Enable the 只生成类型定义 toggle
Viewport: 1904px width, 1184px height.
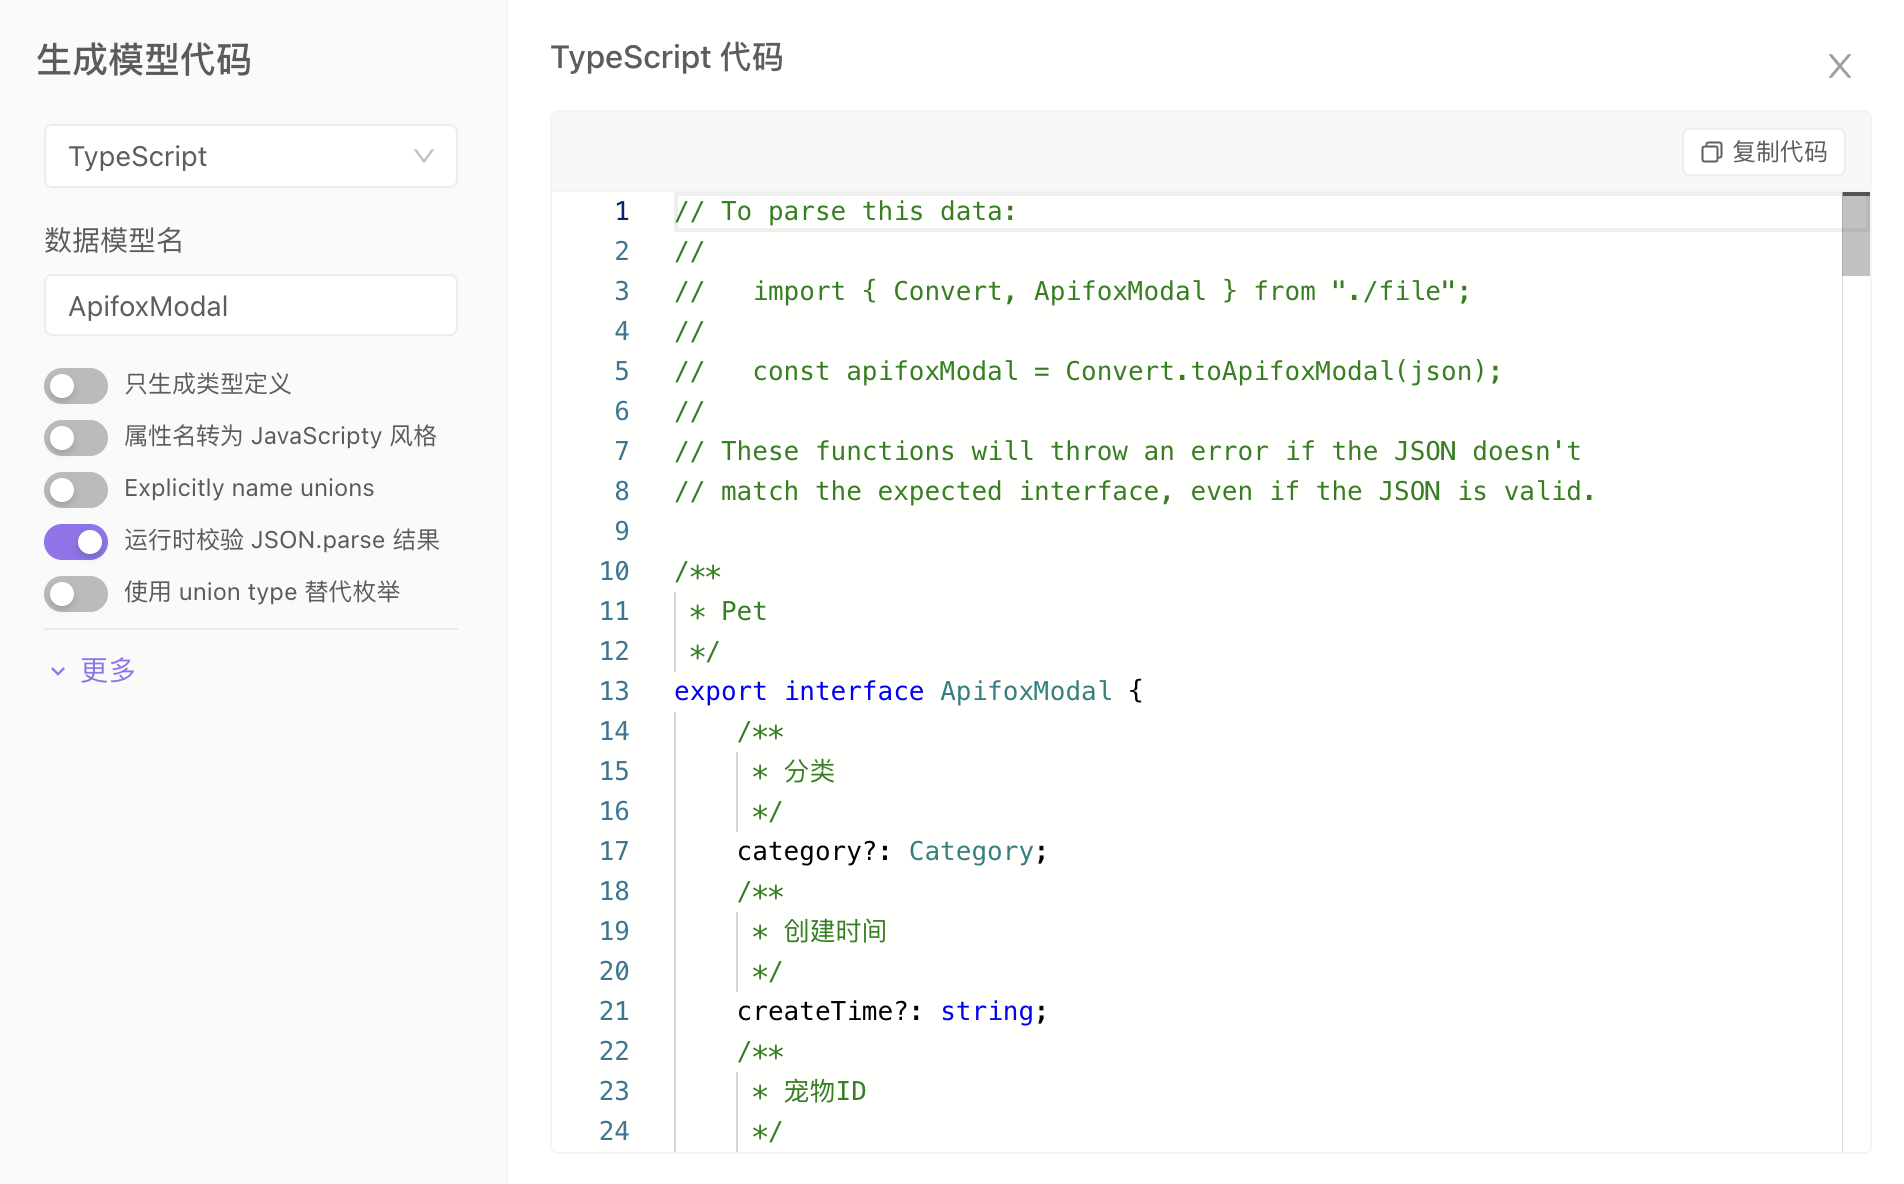click(x=76, y=385)
